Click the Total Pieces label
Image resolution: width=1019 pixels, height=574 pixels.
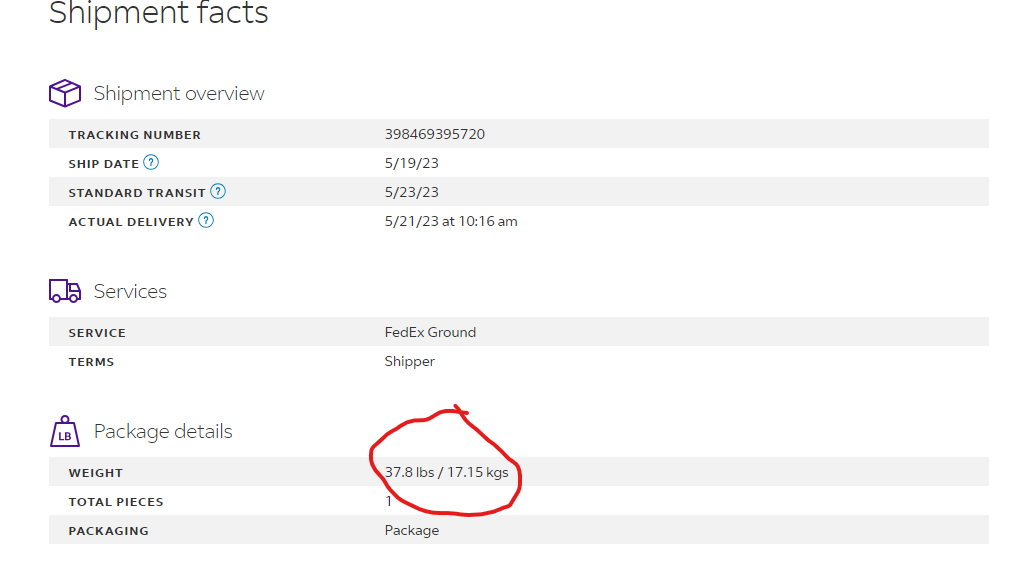pyautogui.click(x=116, y=502)
